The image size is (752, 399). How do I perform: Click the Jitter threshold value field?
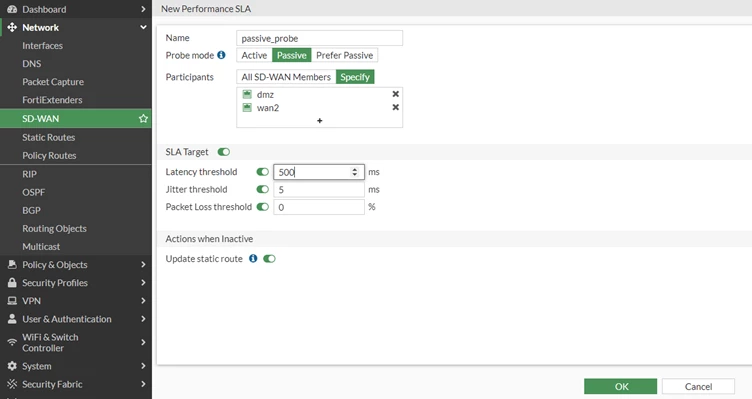point(319,189)
